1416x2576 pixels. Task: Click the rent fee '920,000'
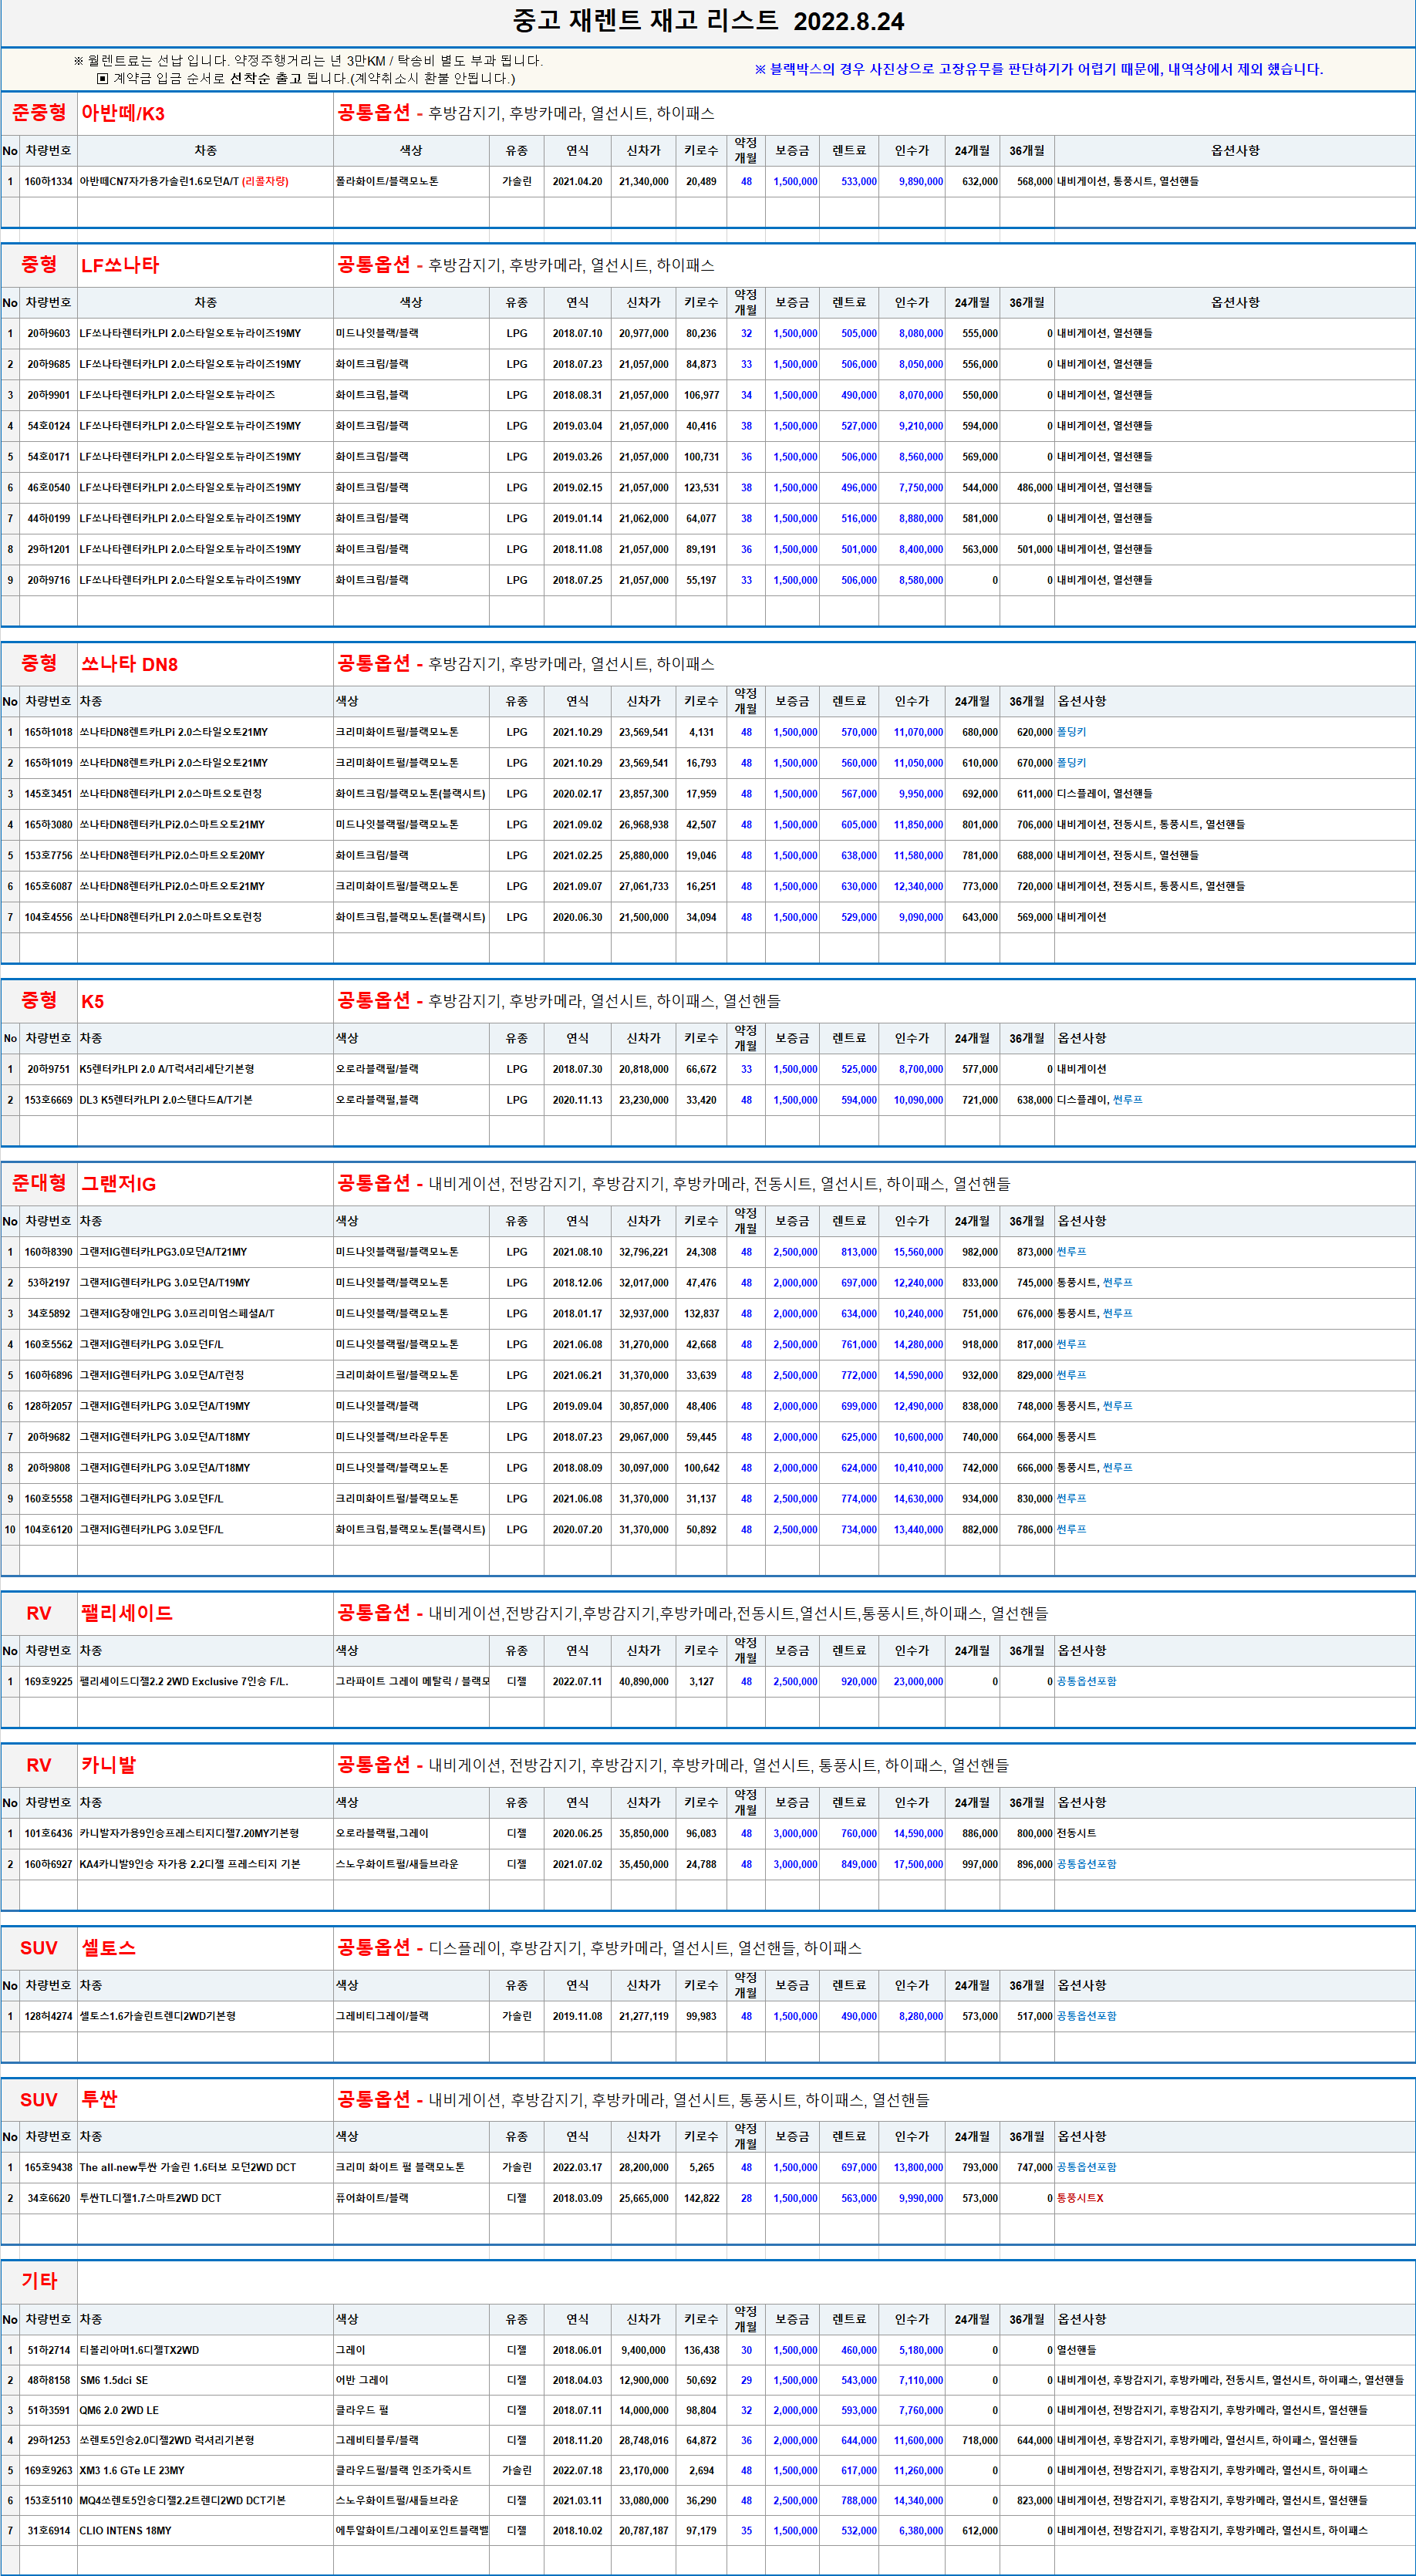[859, 1682]
